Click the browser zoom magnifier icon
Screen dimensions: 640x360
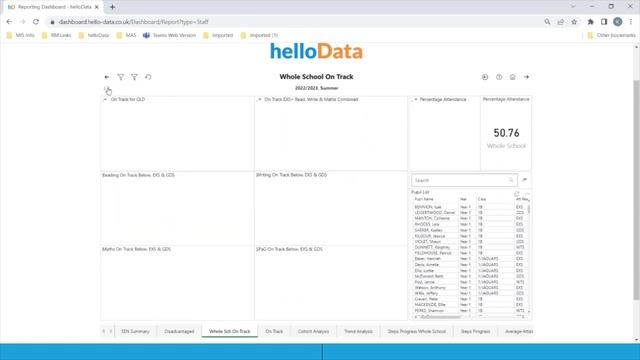click(547, 22)
